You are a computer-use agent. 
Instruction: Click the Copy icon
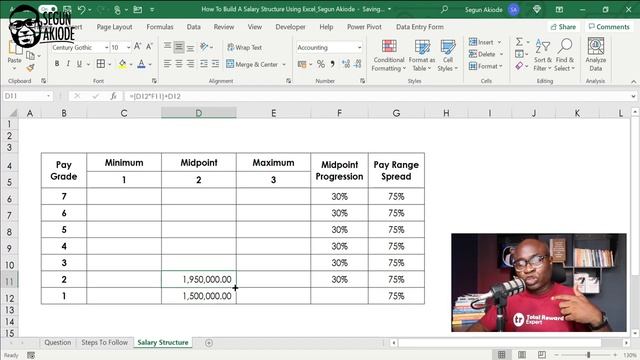click(30, 56)
